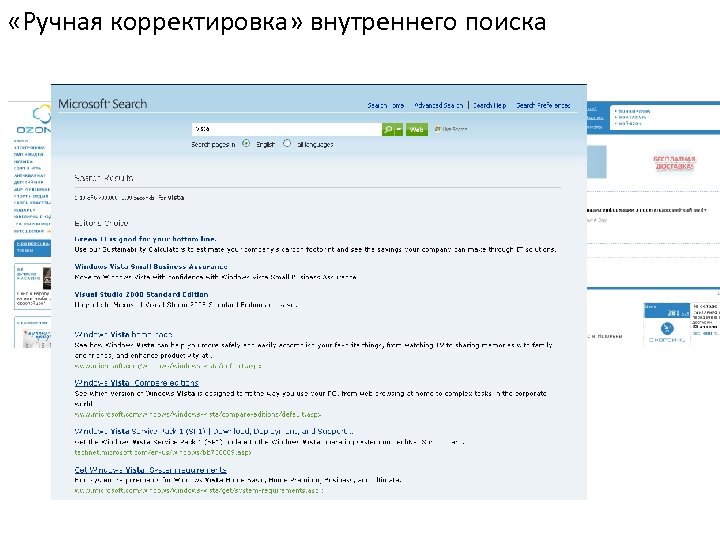Select the all languages radio button
Screen dimensions: 720x540
pos(287,143)
